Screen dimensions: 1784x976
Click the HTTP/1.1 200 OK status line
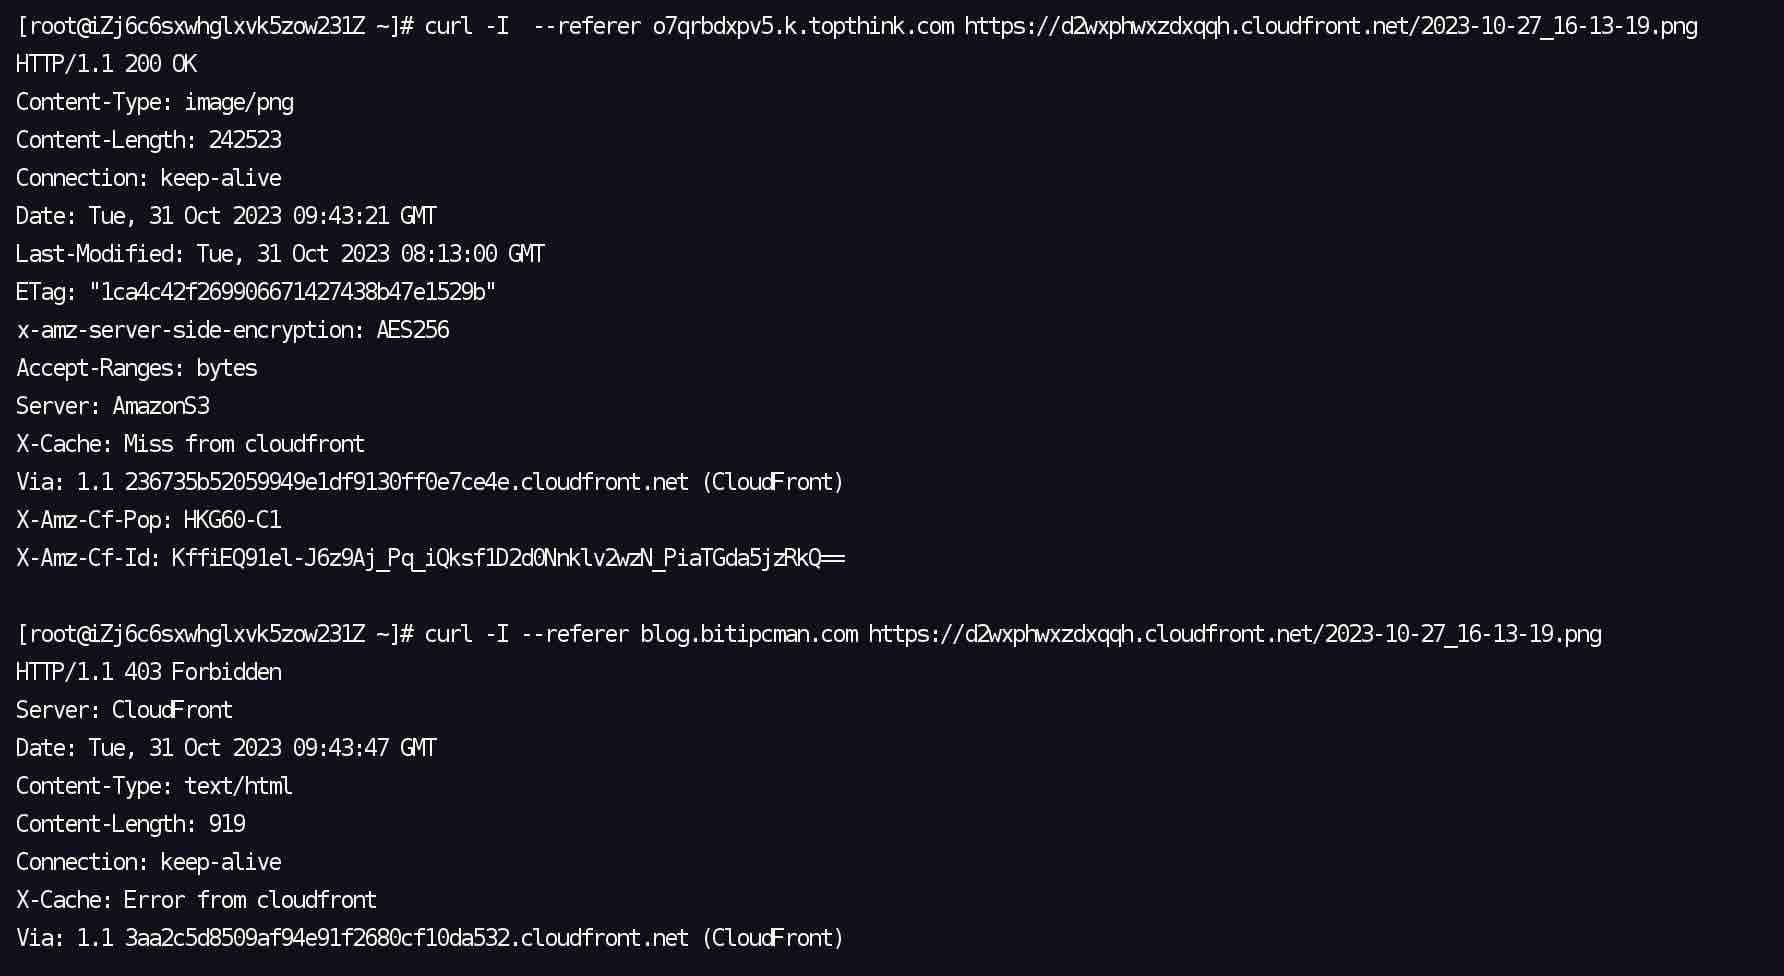(x=106, y=64)
